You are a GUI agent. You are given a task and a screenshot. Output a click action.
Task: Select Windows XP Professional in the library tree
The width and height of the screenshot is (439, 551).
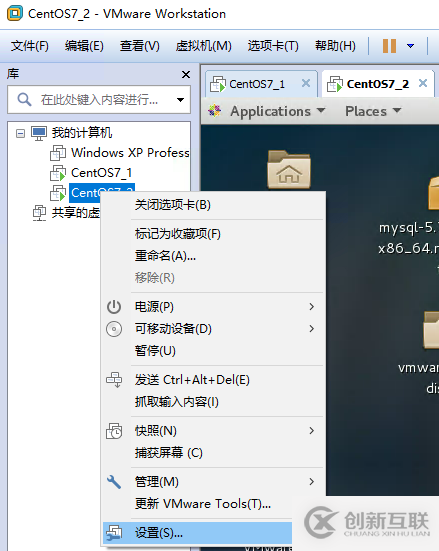pyautogui.click(x=130, y=153)
